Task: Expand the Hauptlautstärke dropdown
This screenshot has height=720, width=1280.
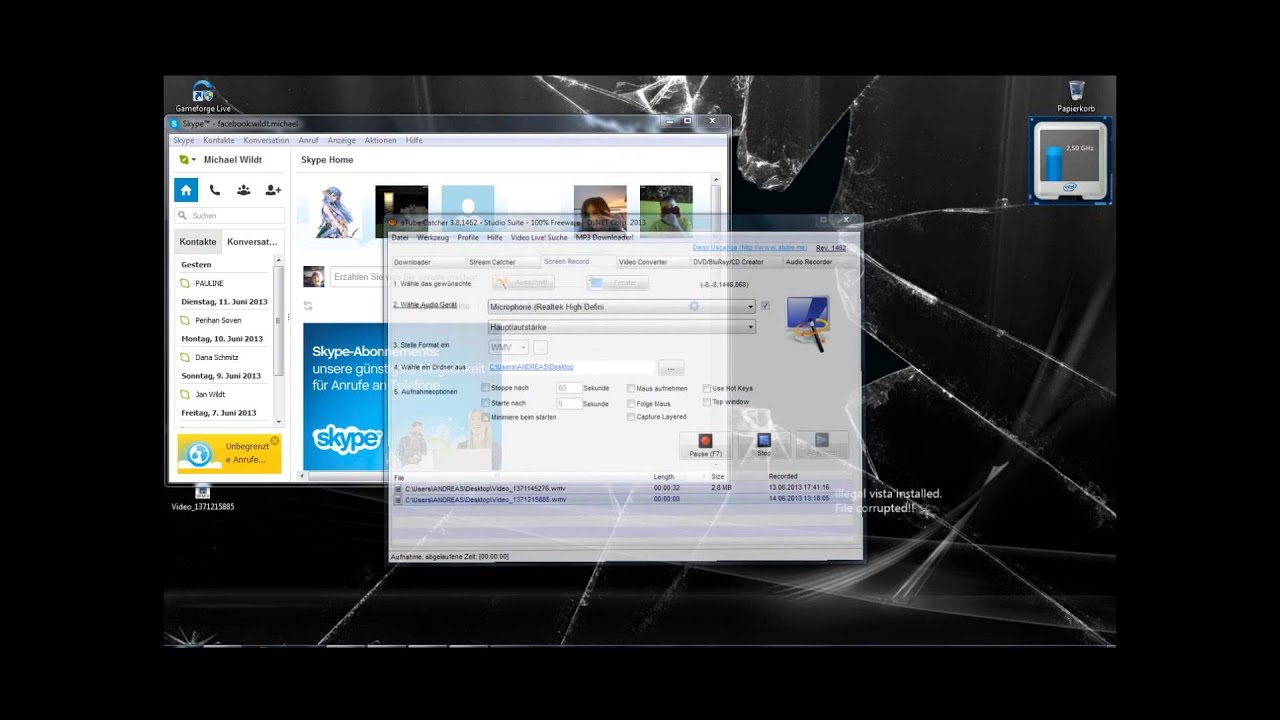Action: (750, 327)
